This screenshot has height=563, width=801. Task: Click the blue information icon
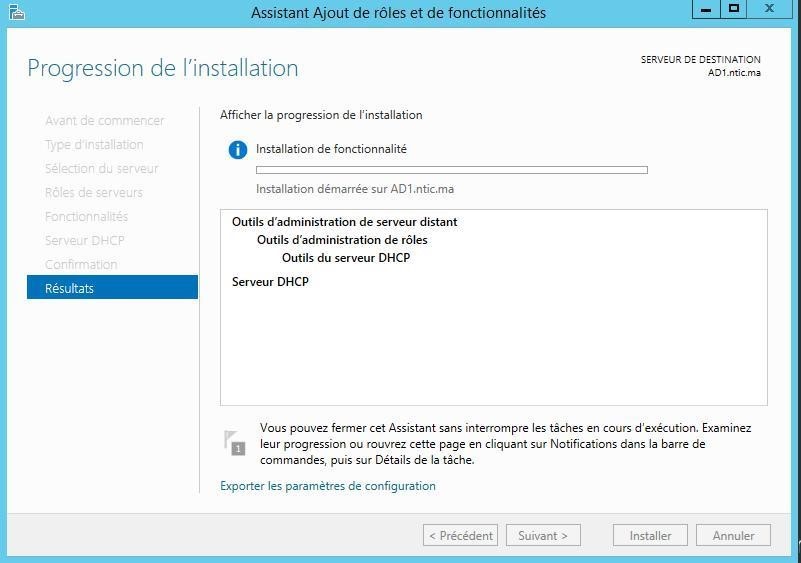pyautogui.click(x=238, y=150)
